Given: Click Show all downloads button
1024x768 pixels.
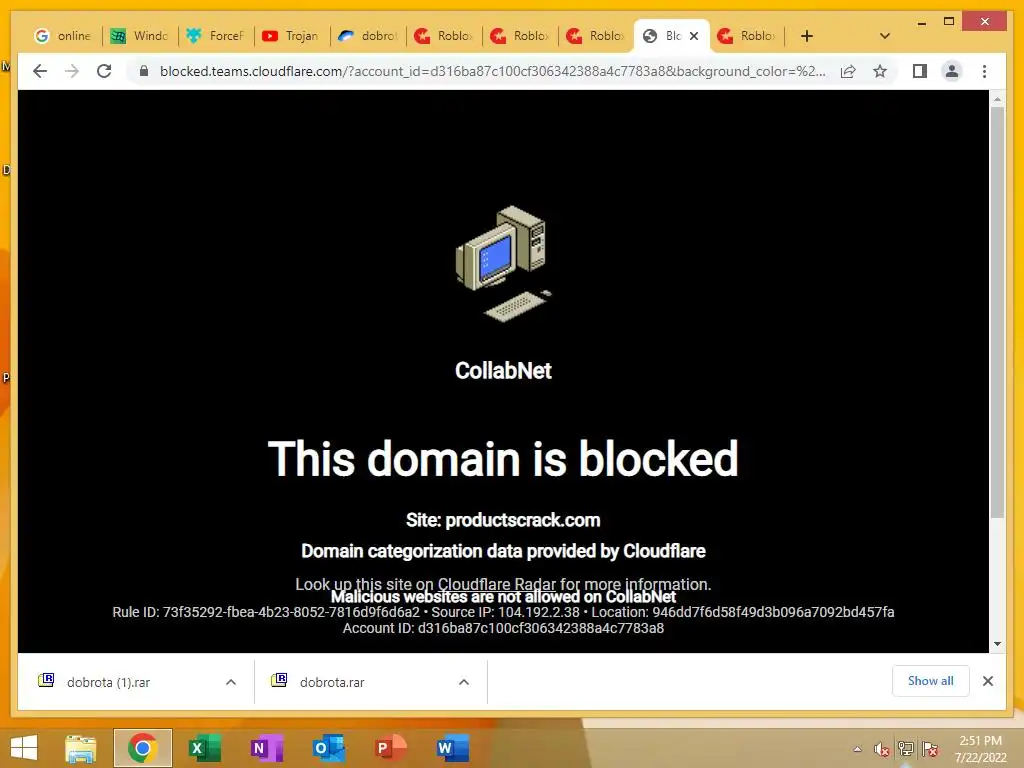Looking at the screenshot, I should coord(930,681).
